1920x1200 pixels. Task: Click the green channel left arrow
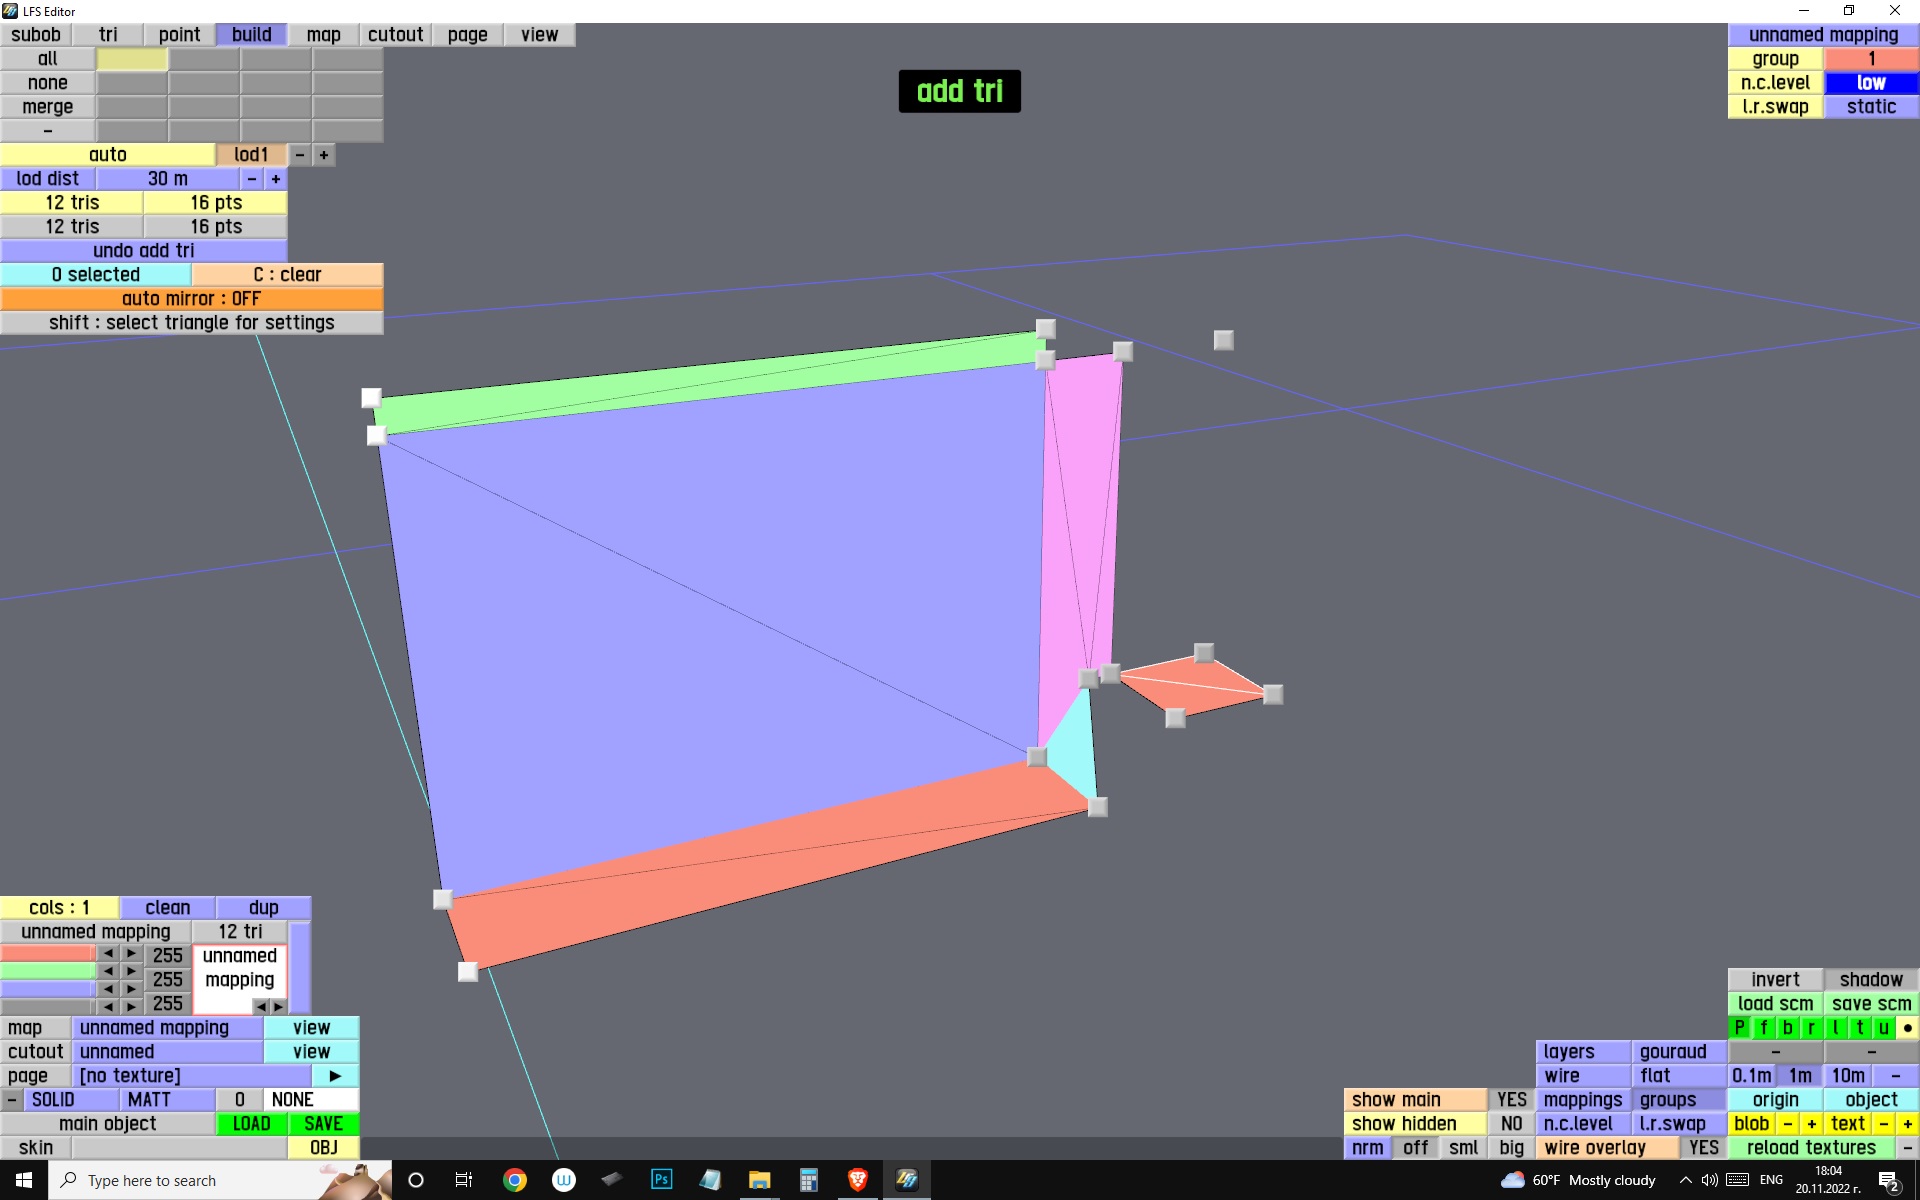107,972
